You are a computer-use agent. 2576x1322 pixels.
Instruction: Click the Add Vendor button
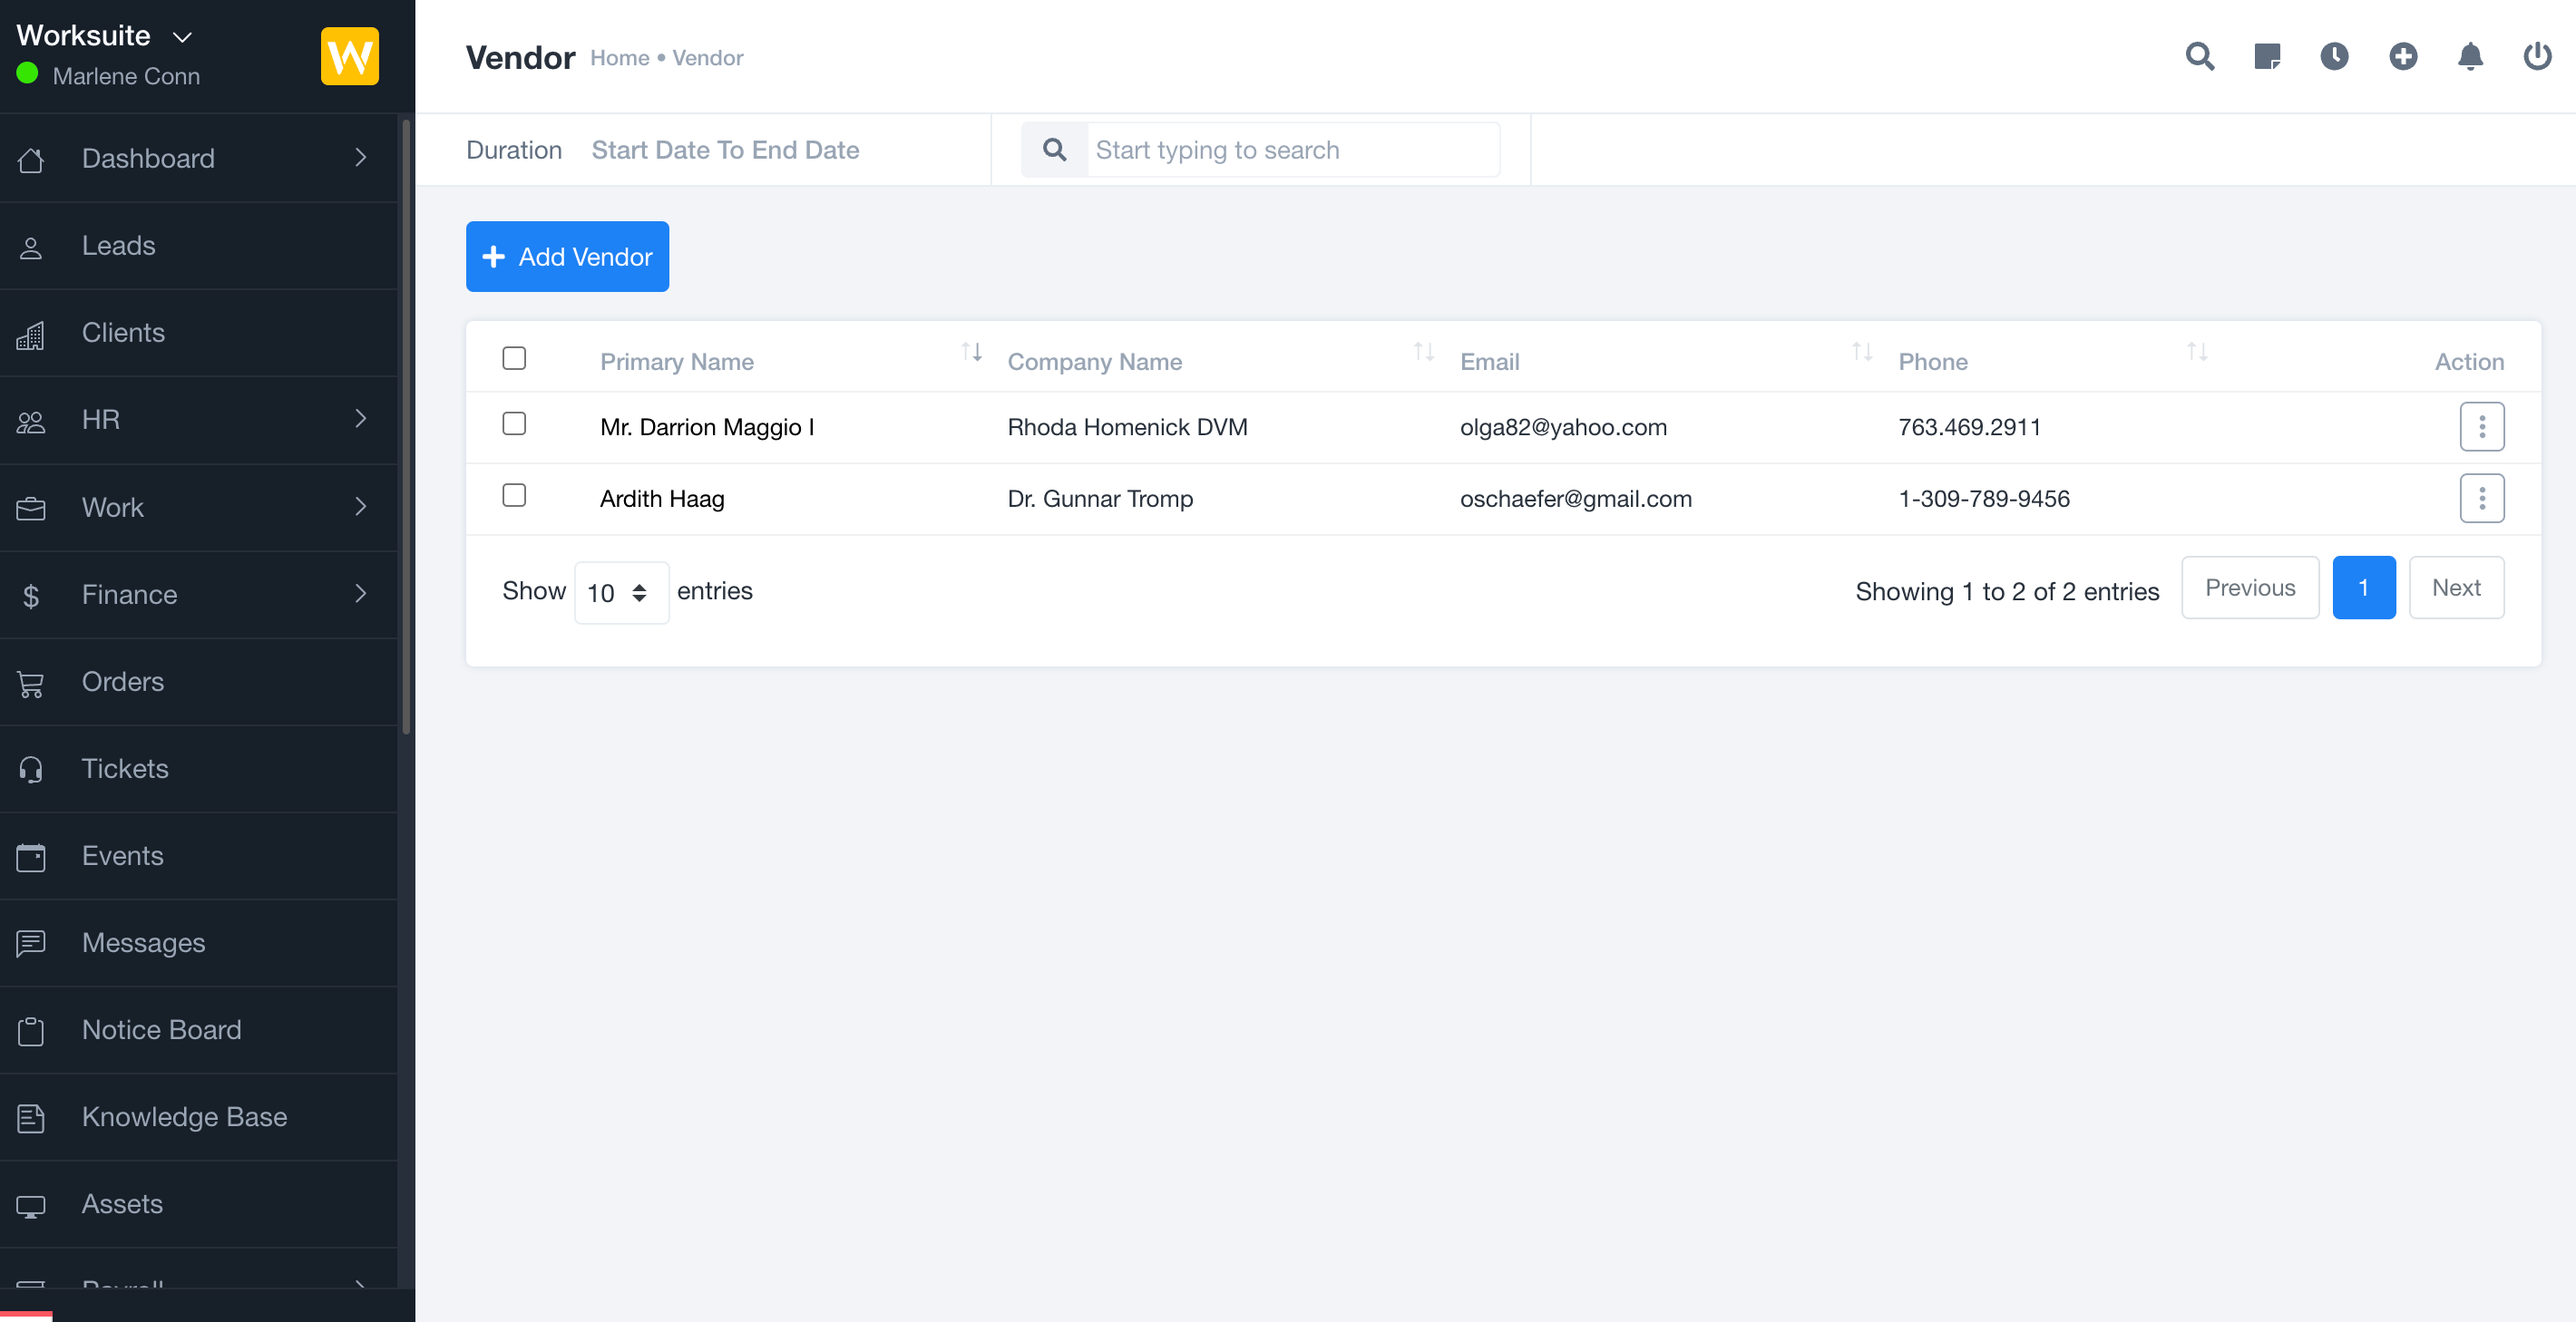coord(567,256)
